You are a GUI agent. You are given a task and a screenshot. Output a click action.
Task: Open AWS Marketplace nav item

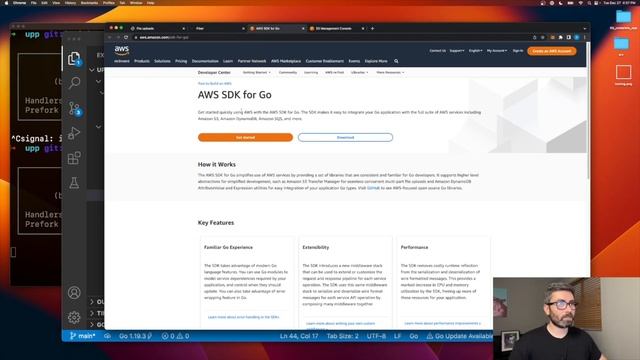coord(286,61)
